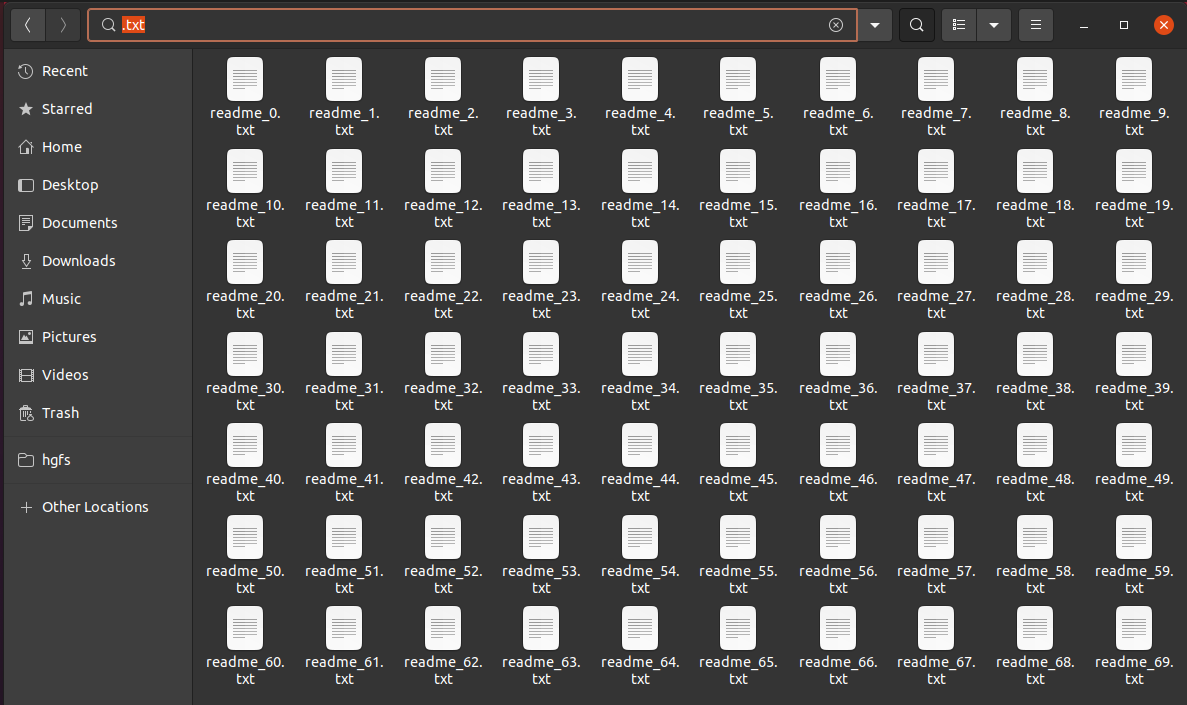Select the readme_35.txt file icon

pos(738,355)
